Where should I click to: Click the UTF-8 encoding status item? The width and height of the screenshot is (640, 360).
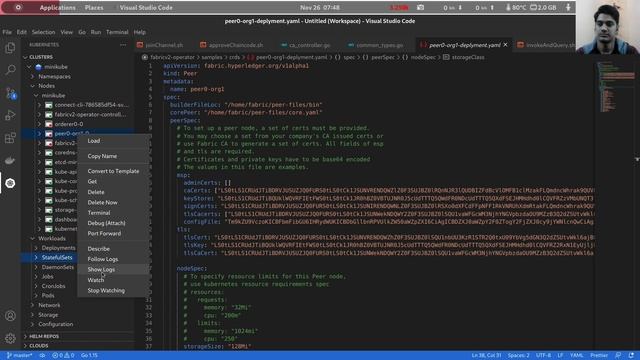(x=543, y=356)
